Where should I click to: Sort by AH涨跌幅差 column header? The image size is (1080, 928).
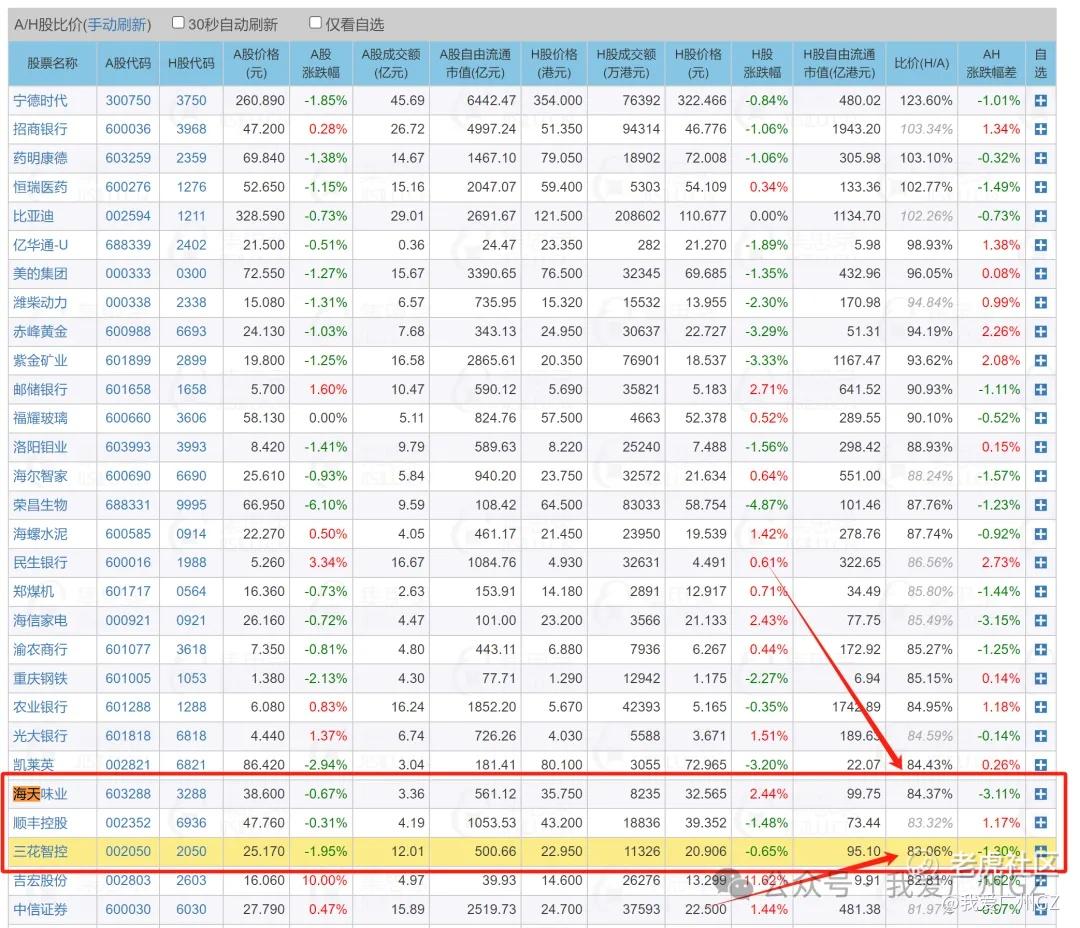click(991, 63)
